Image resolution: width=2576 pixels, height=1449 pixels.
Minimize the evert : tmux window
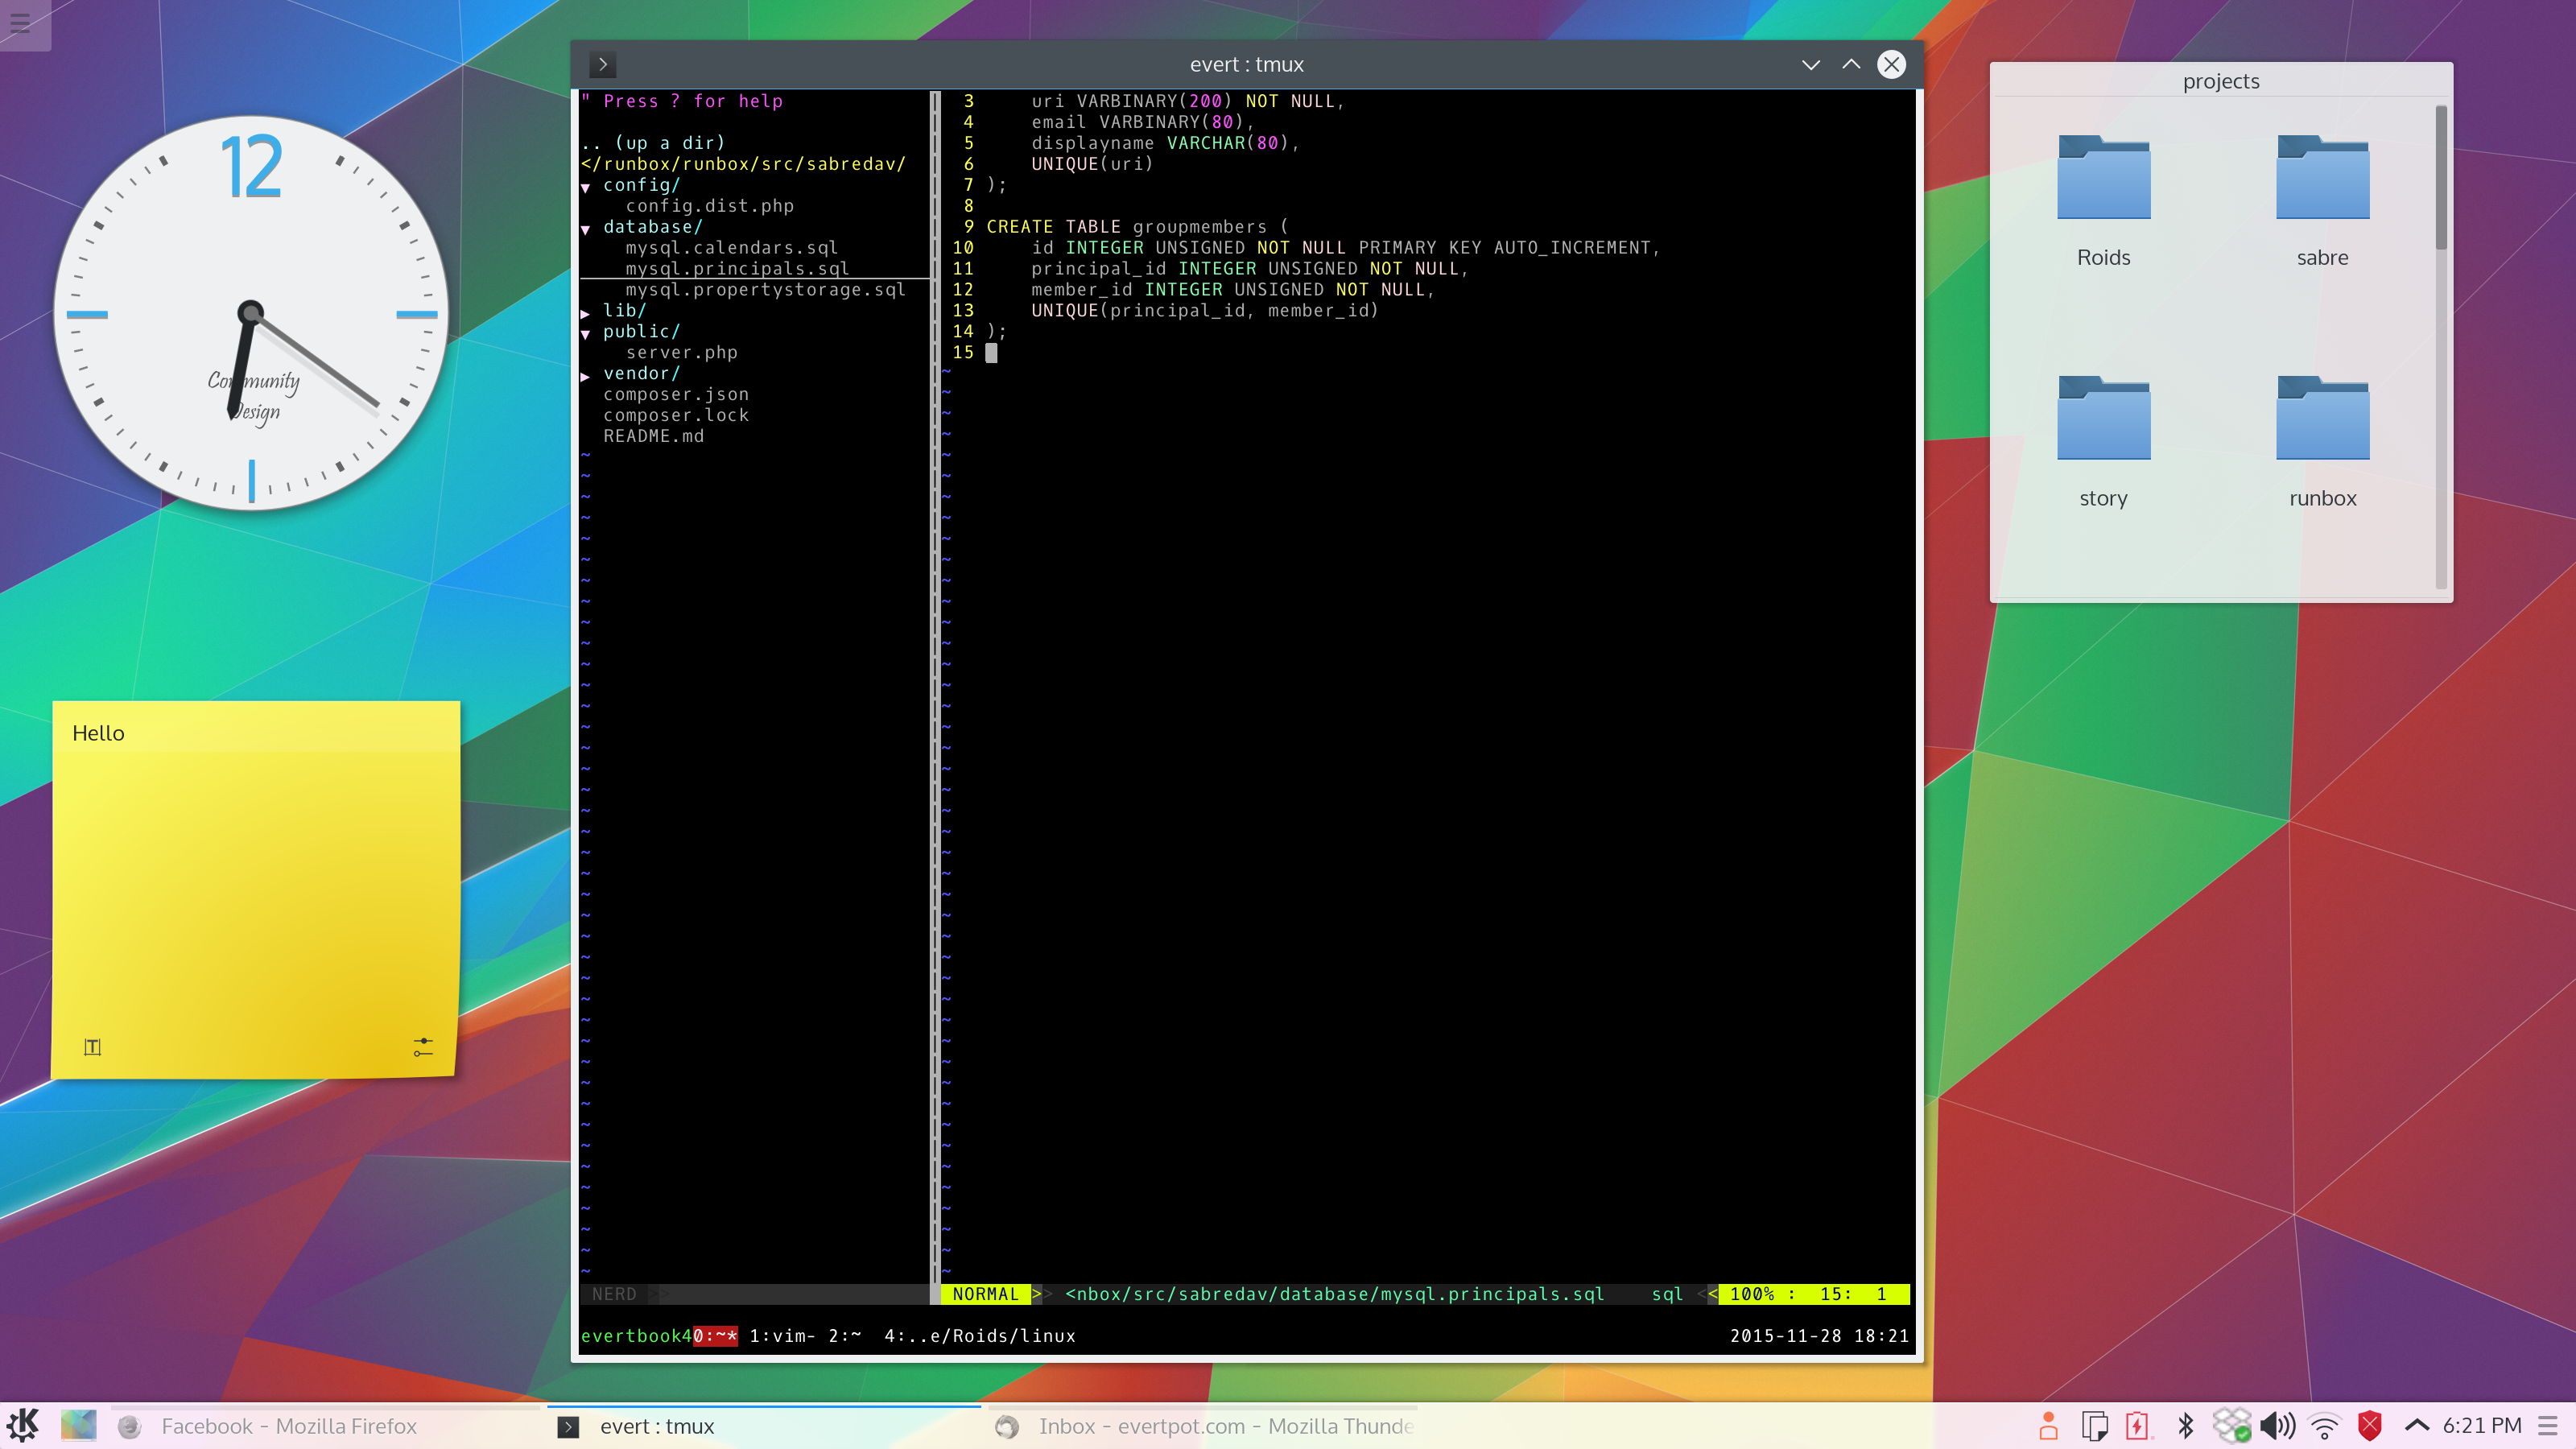pos(1810,65)
